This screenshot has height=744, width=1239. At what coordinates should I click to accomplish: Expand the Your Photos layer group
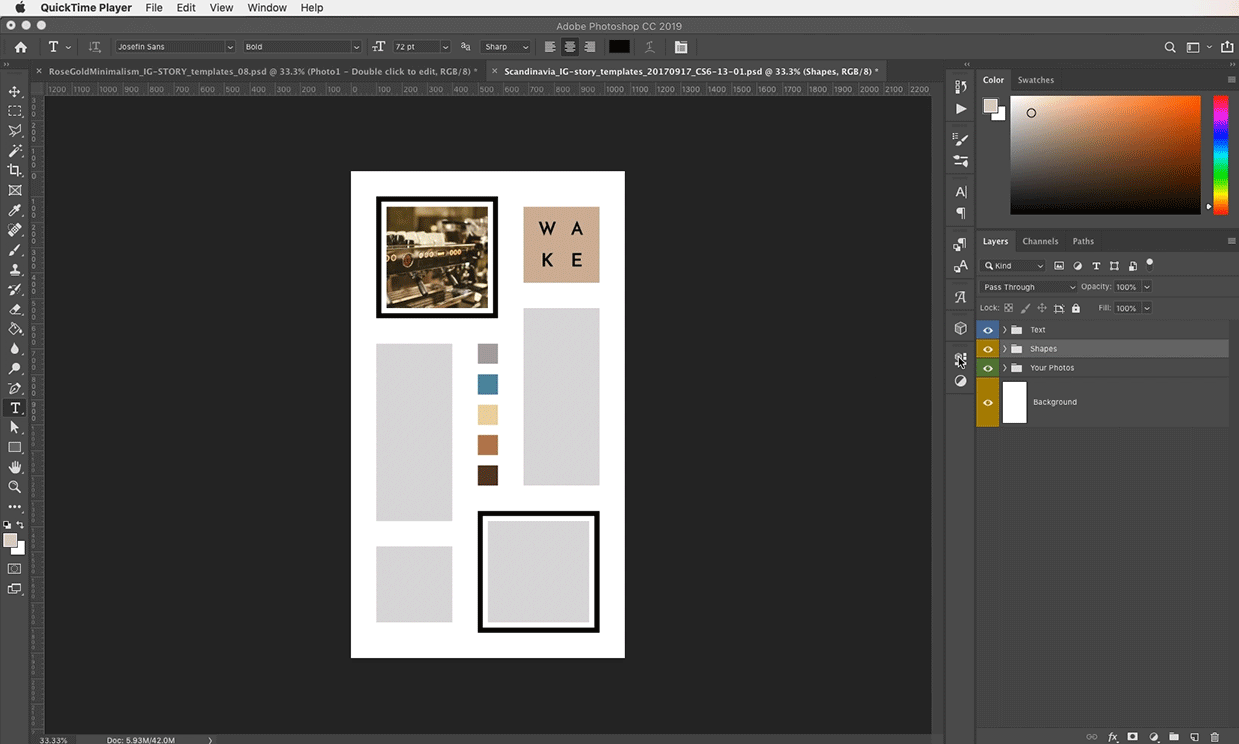coord(1004,368)
